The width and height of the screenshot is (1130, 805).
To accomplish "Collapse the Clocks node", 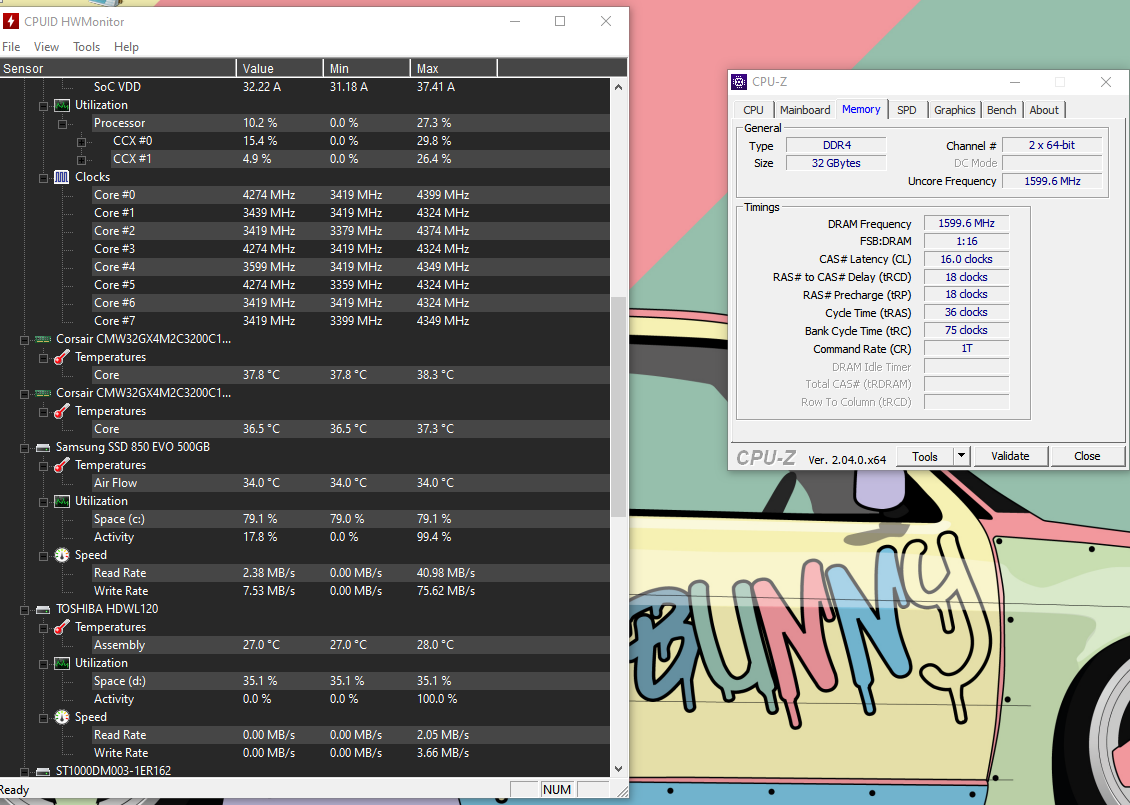I will (x=43, y=178).
